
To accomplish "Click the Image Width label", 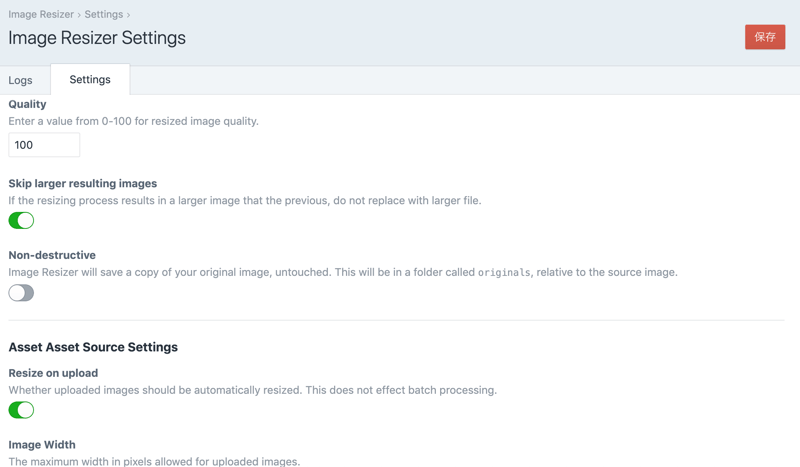I will [42, 444].
